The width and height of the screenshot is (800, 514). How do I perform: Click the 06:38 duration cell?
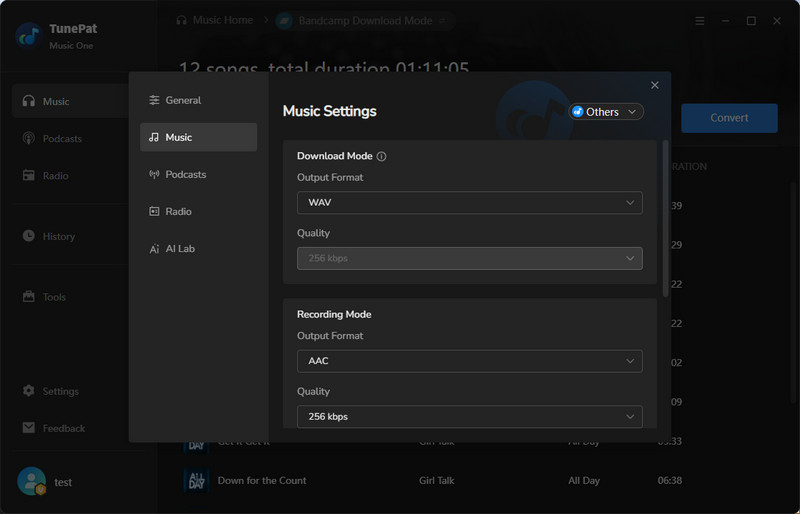coord(669,480)
